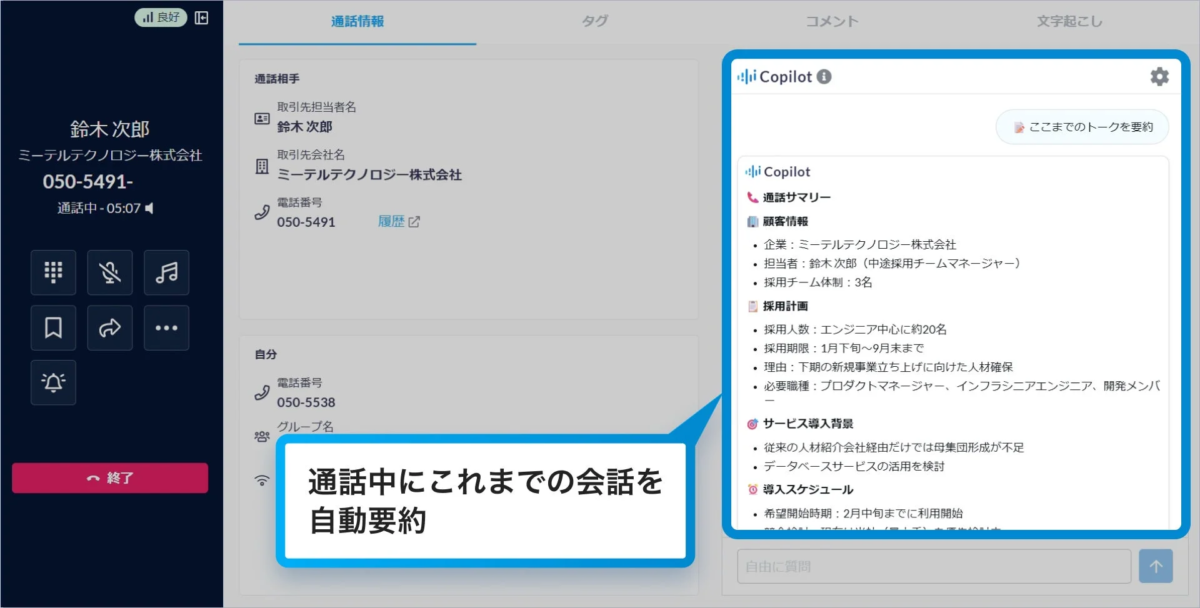This screenshot has height=608, width=1200.
Task: Bookmark this moment in the call
Action: [x=53, y=328]
